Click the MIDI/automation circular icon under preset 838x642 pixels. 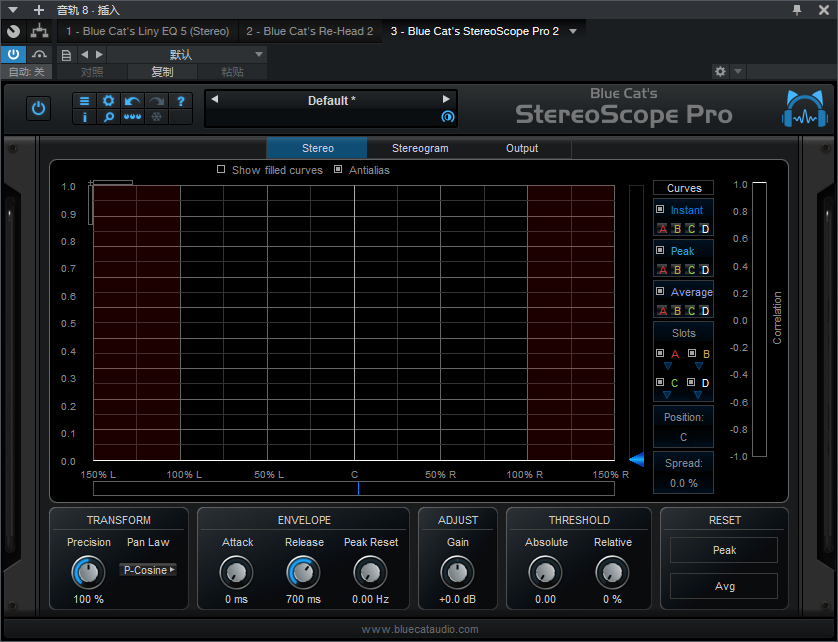[448, 117]
